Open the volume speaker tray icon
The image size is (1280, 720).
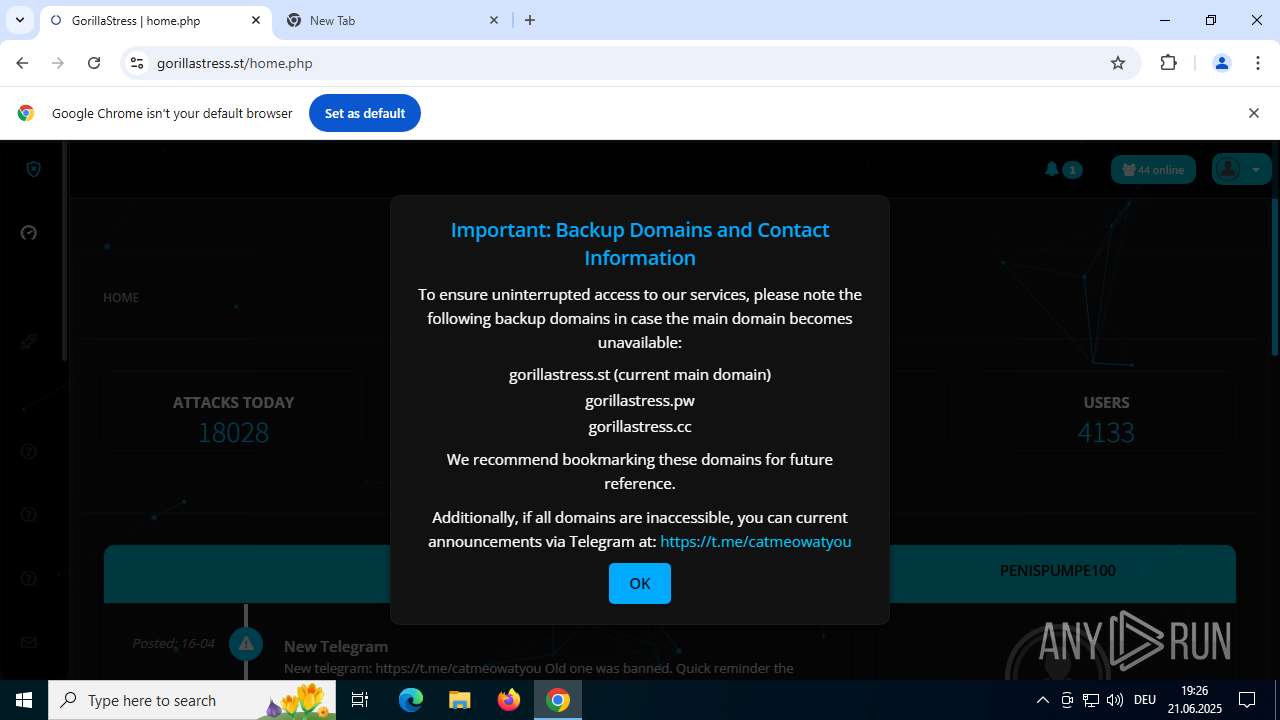pos(1115,700)
